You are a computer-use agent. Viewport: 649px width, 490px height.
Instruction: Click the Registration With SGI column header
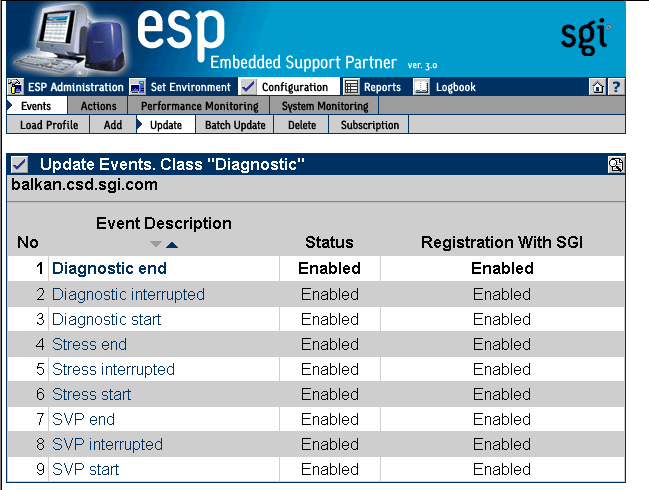(502, 243)
